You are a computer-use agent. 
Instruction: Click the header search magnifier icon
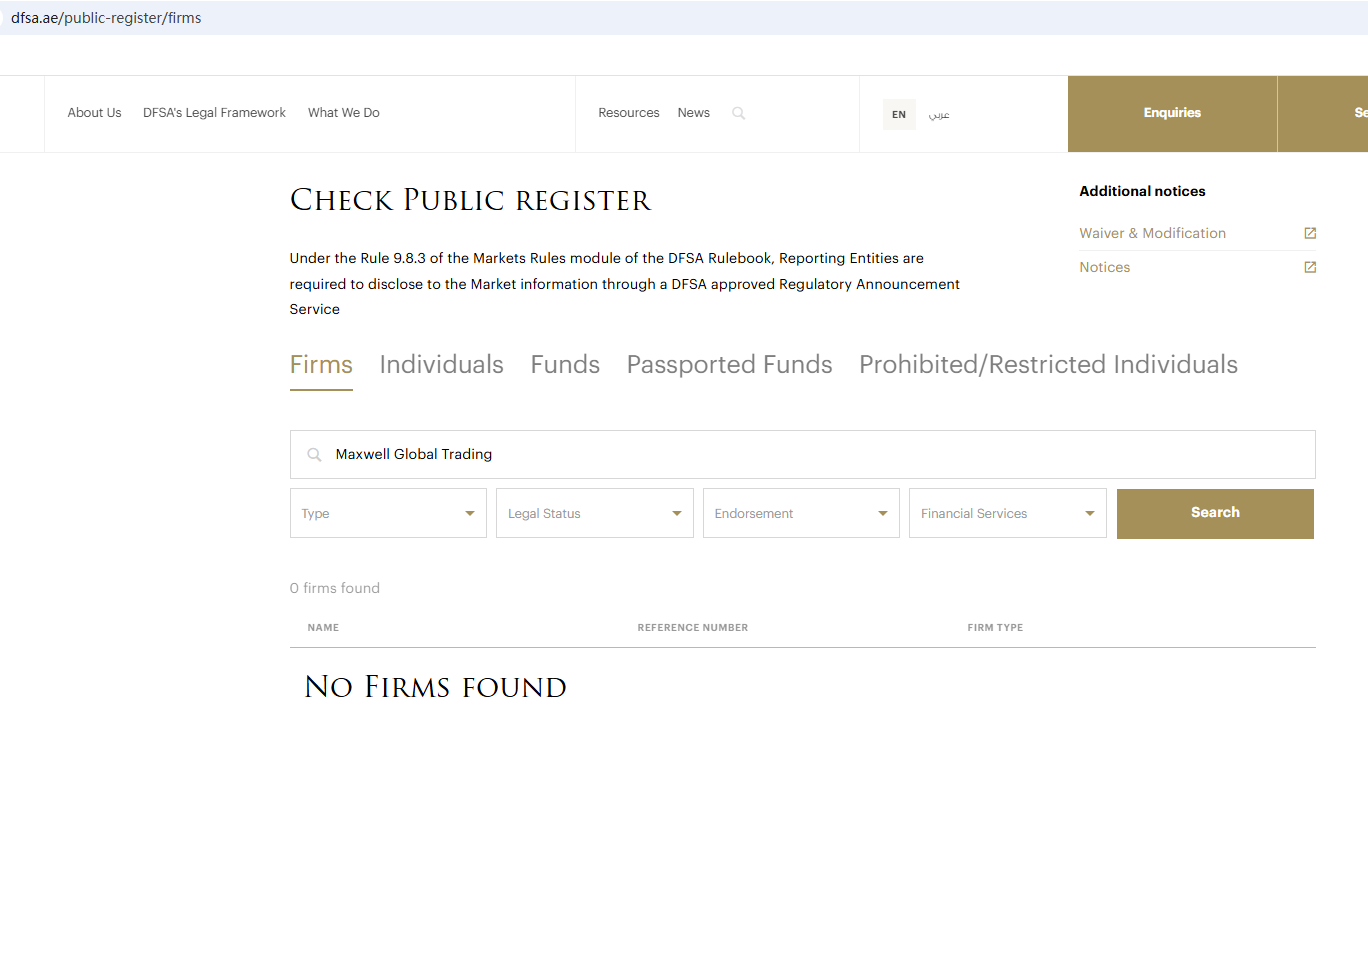point(738,113)
